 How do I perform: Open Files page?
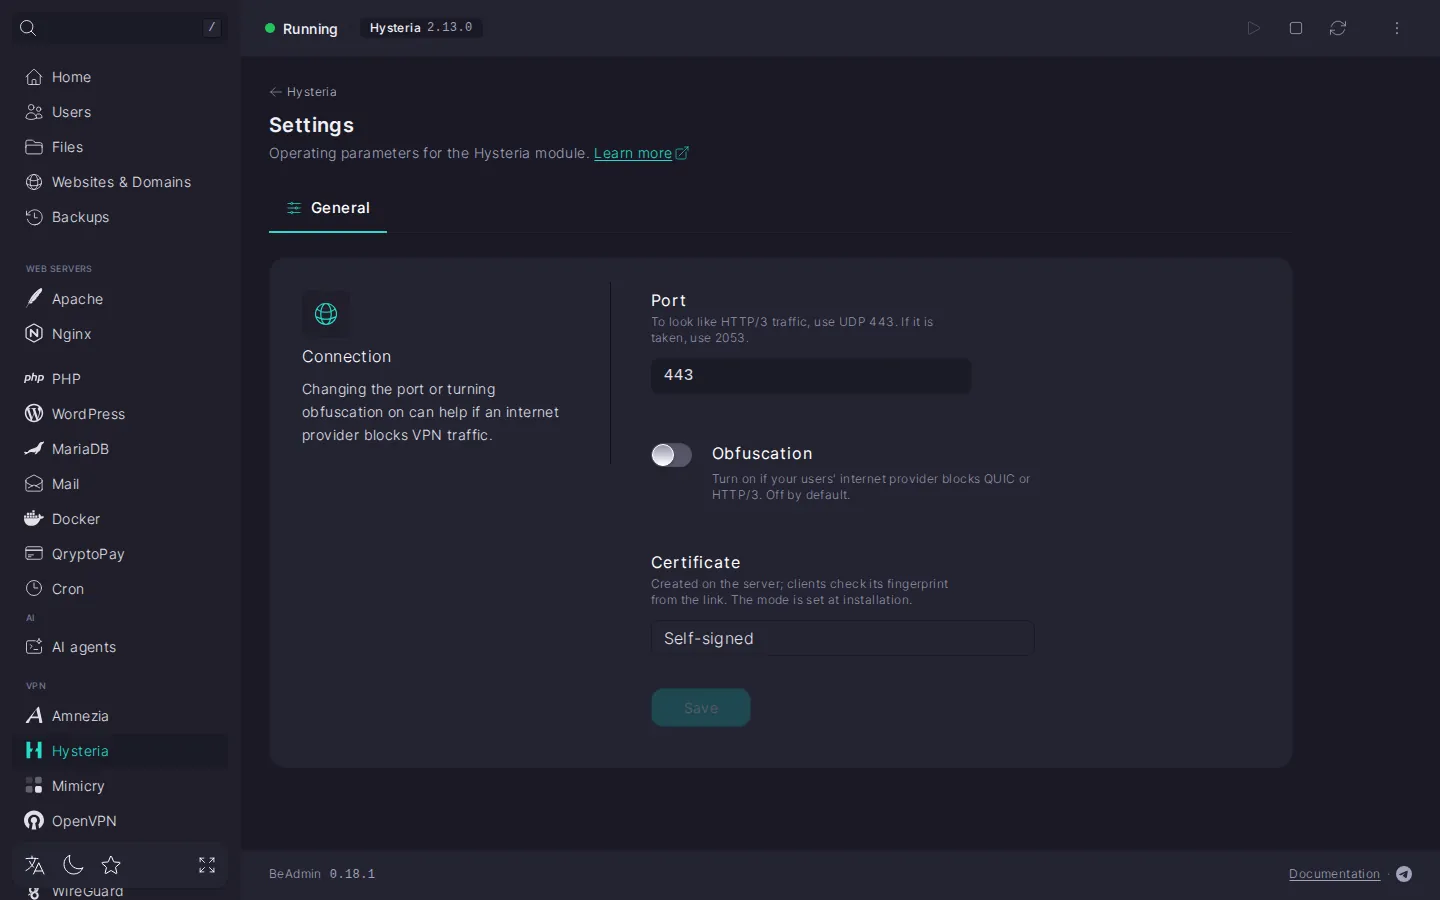click(120, 147)
